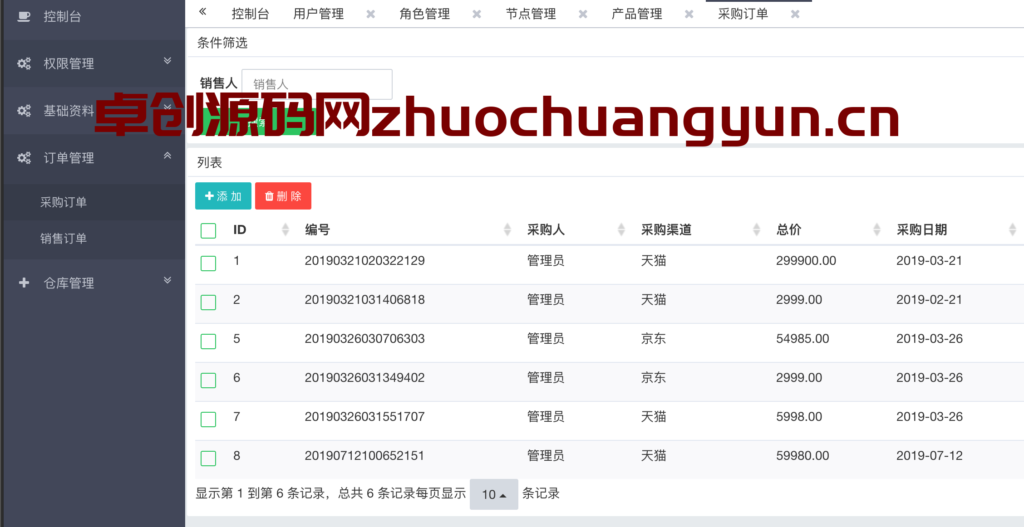The width and height of the screenshot is (1024, 527).
Task: Expand the 仓库管理 menu chevron
Action: [167, 280]
